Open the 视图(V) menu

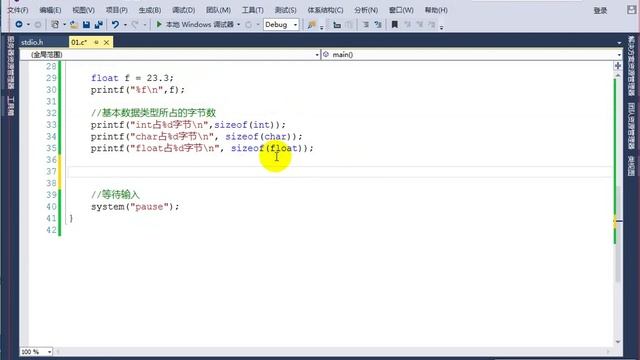coord(83,10)
